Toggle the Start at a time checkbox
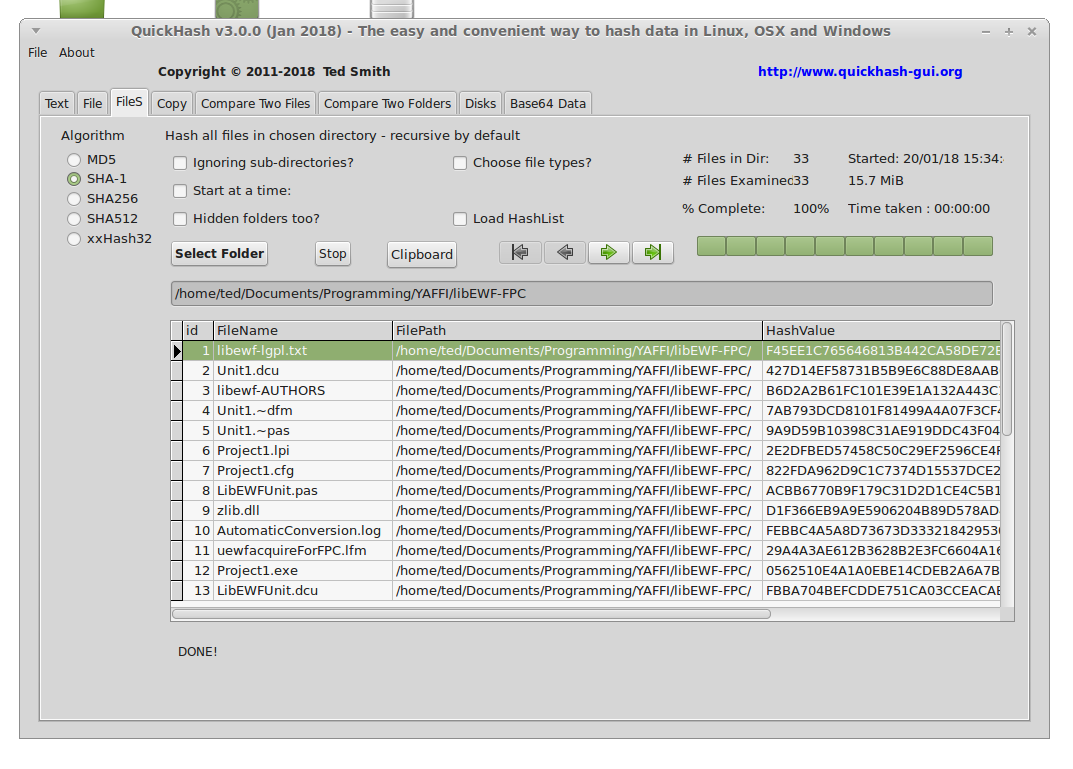1073x769 pixels. pyautogui.click(x=180, y=191)
